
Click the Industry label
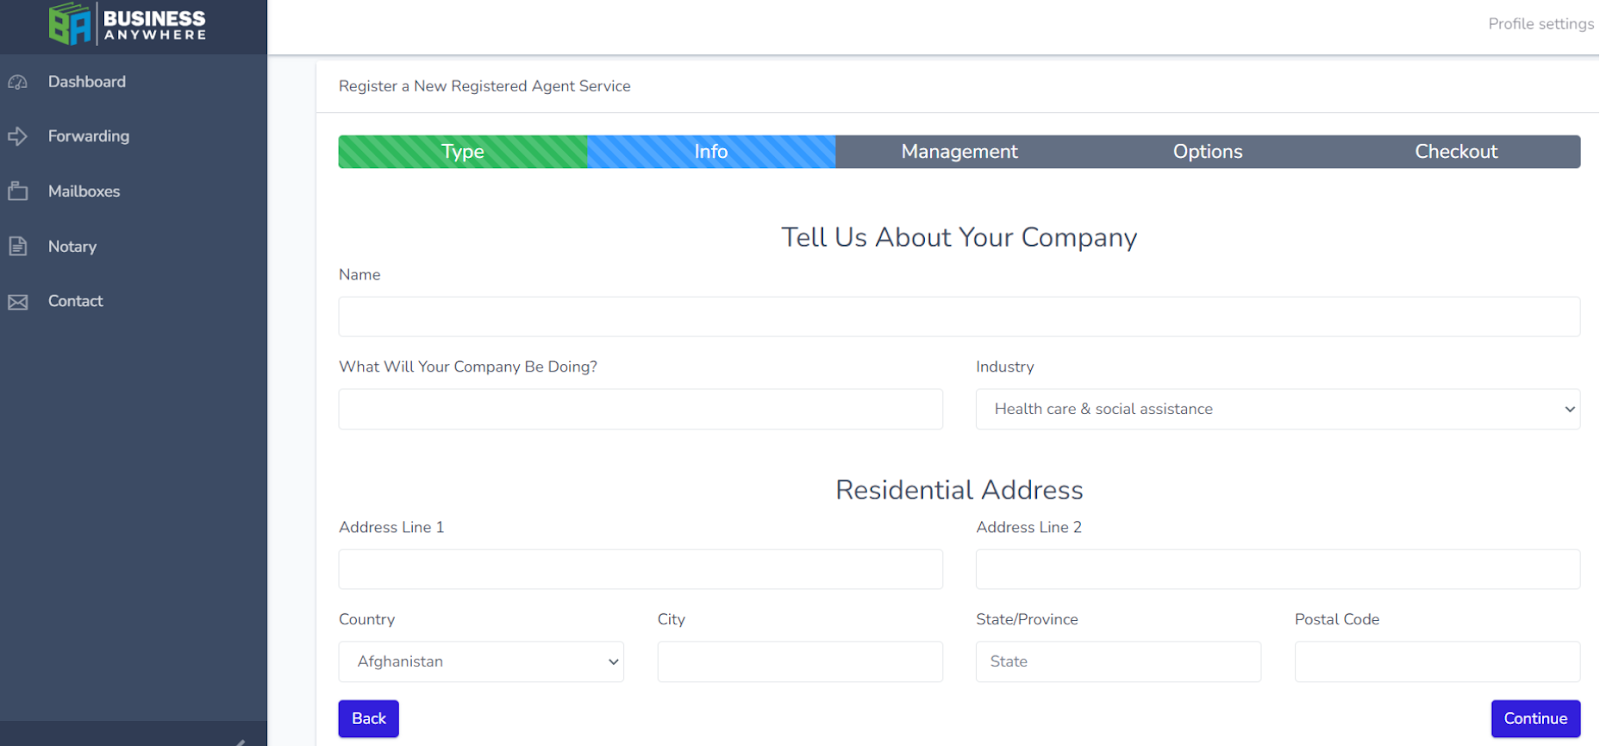tap(1005, 367)
